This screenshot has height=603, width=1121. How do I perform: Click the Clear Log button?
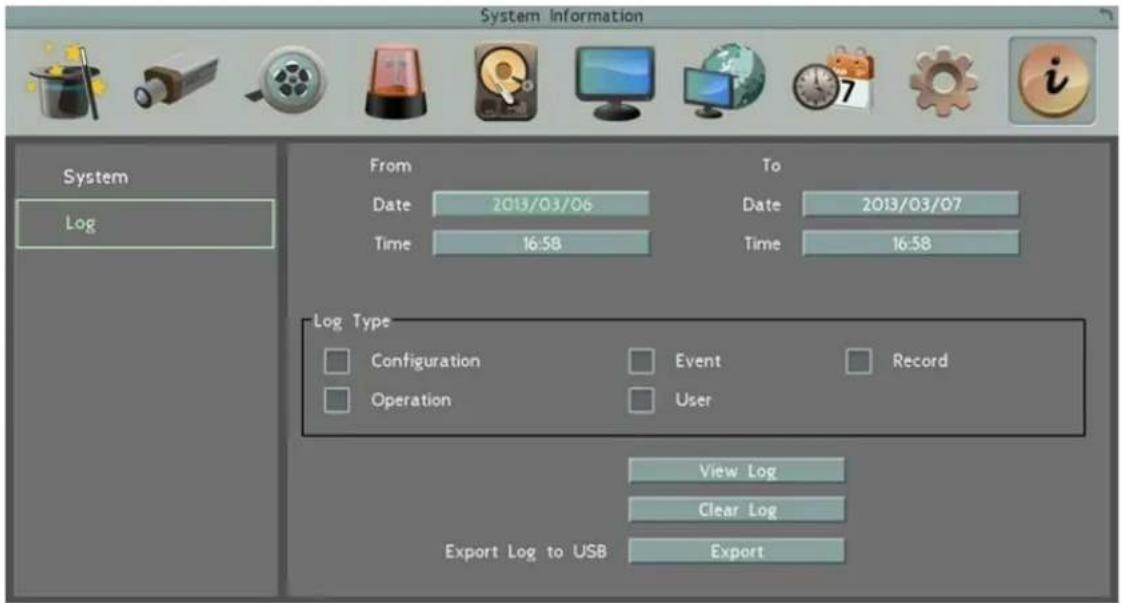[736, 510]
